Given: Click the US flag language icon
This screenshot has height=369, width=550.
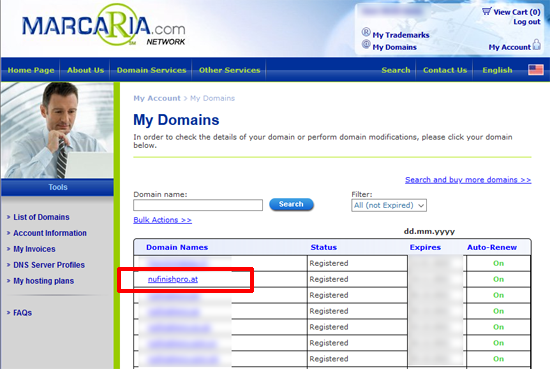Looking at the screenshot, I should (x=536, y=70).
